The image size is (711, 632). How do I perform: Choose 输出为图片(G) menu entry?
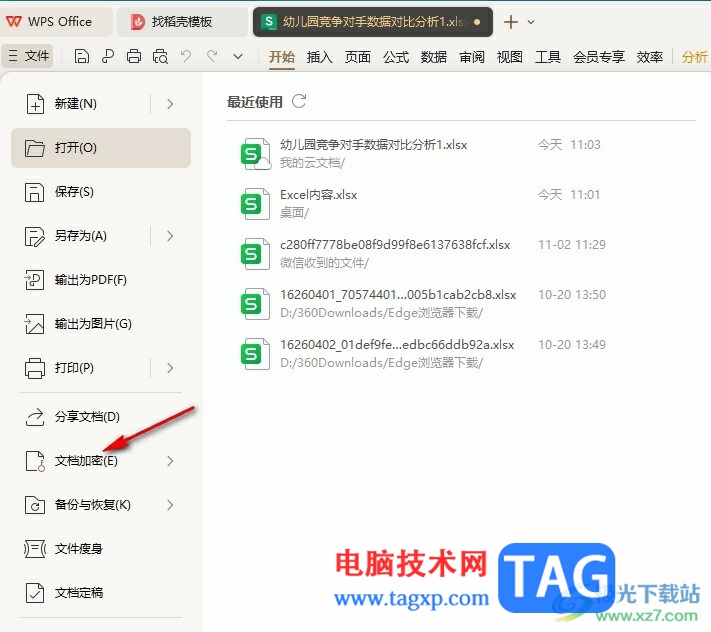pyautogui.click(x=101, y=324)
